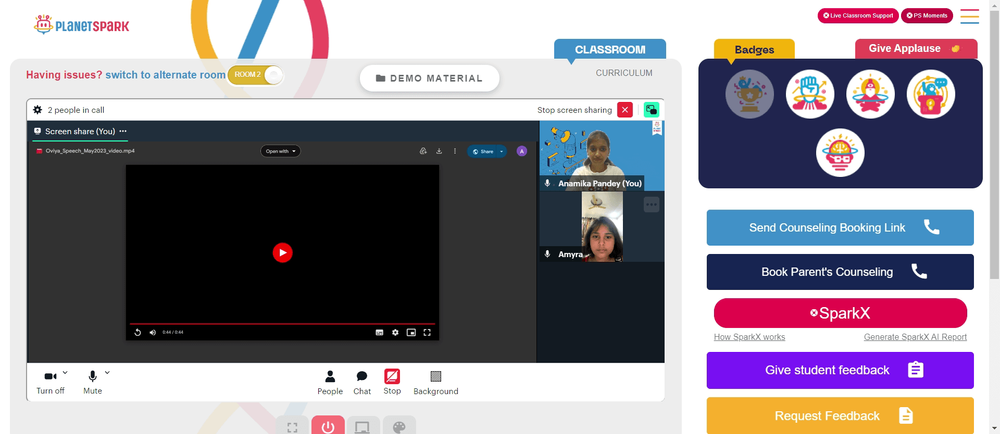
Task: Toggle the ROOM 2 alternate room switch
Action: [x=255, y=75]
